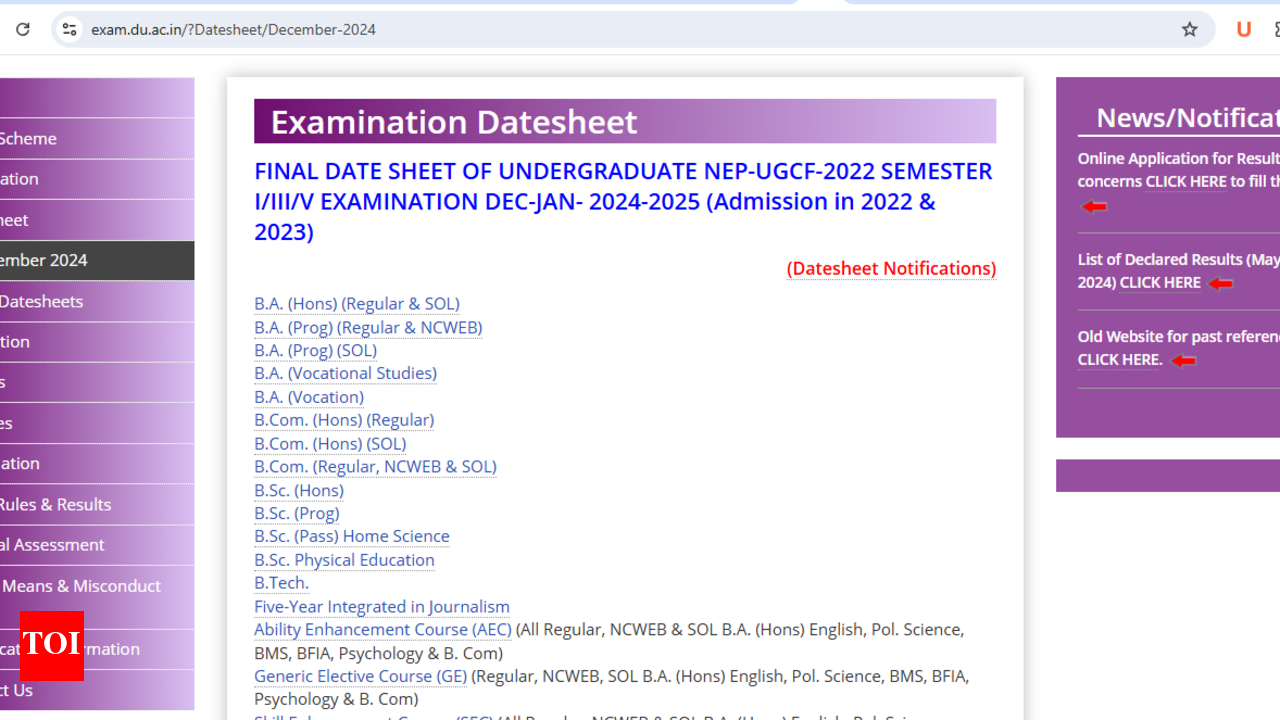Image resolution: width=1280 pixels, height=720 pixels.
Task: Open Ability Enhancement Course (AEC) link
Action: click(382, 630)
